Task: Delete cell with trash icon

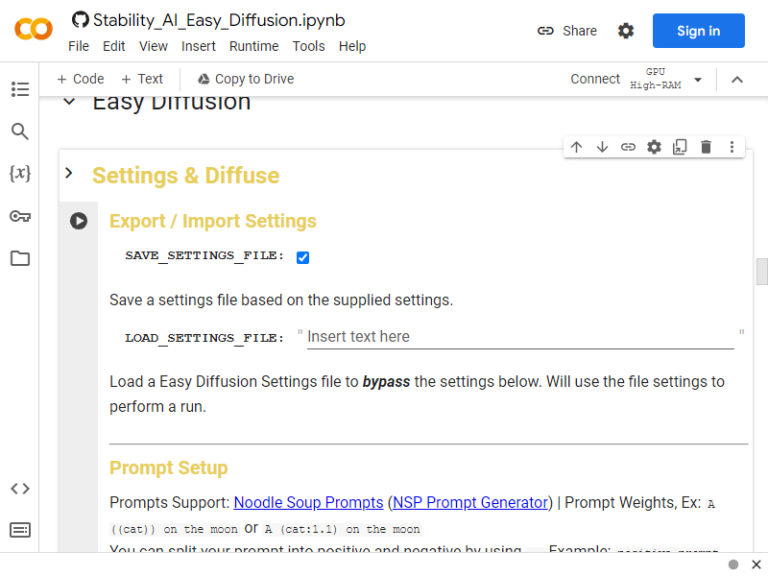Action: [x=706, y=147]
